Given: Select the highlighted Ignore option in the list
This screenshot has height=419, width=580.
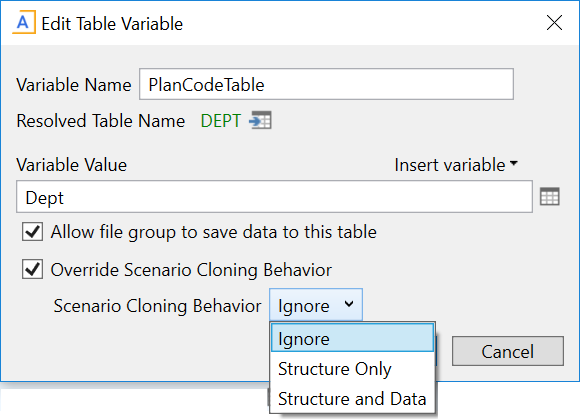Looking at the screenshot, I should click(352, 337).
